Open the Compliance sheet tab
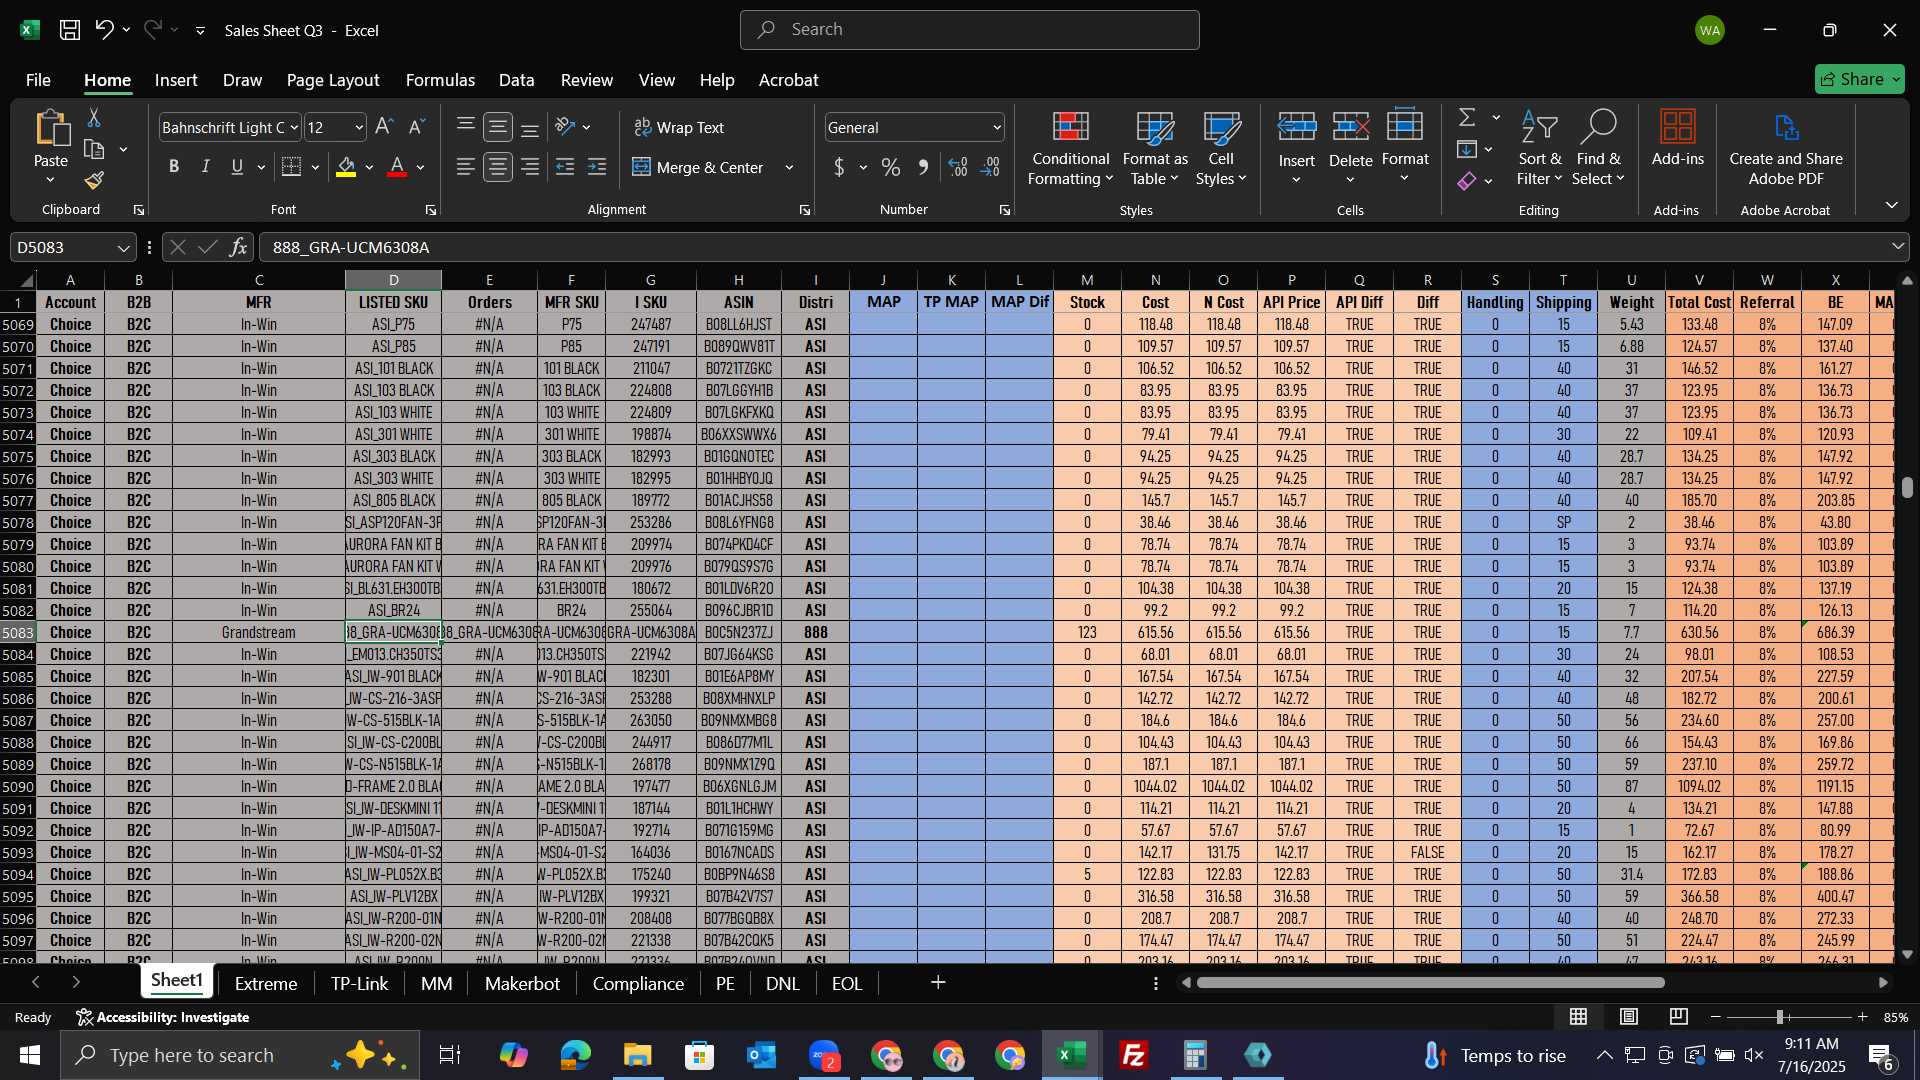Image resolution: width=1920 pixels, height=1080 pixels. pyautogui.click(x=638, y=984)
